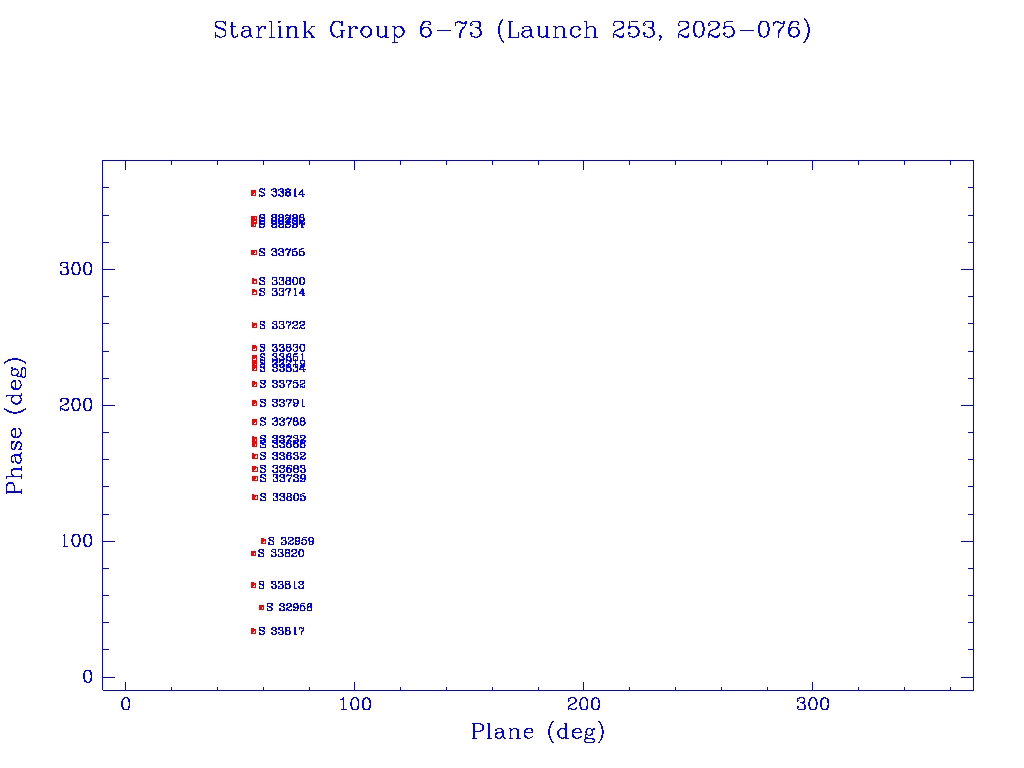Select the "S 33800" satellite label

tap(281, 281)
